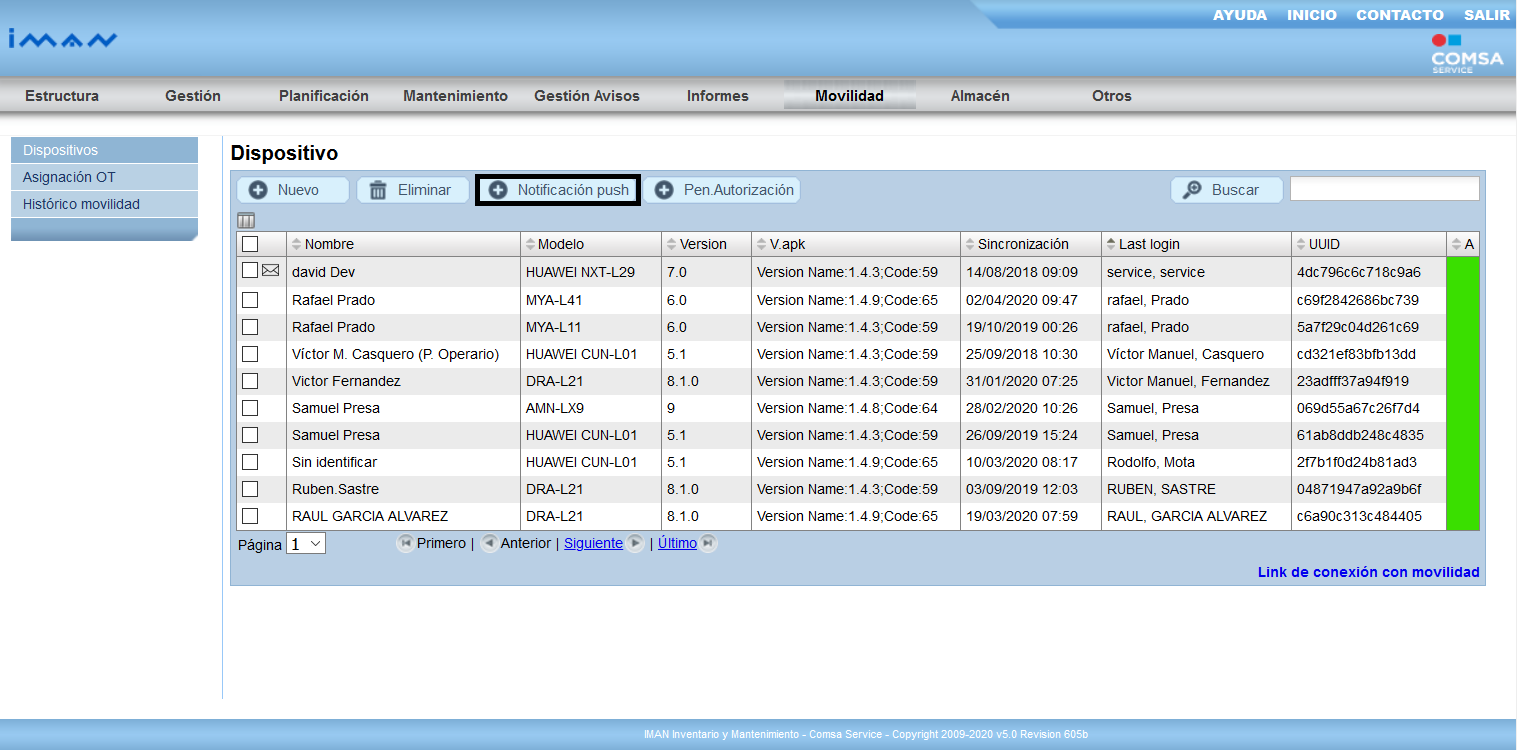Click the previous page arrow icon
The image size is (1517, 750).
pyautogui.click(x=489, y=543)
